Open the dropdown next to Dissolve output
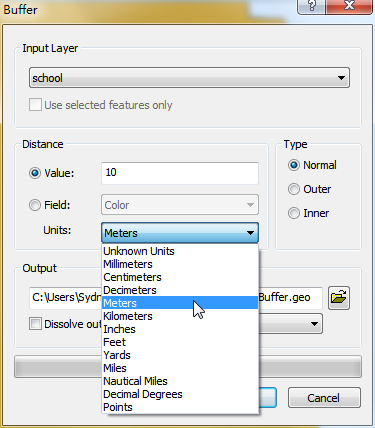 [290, 324]
